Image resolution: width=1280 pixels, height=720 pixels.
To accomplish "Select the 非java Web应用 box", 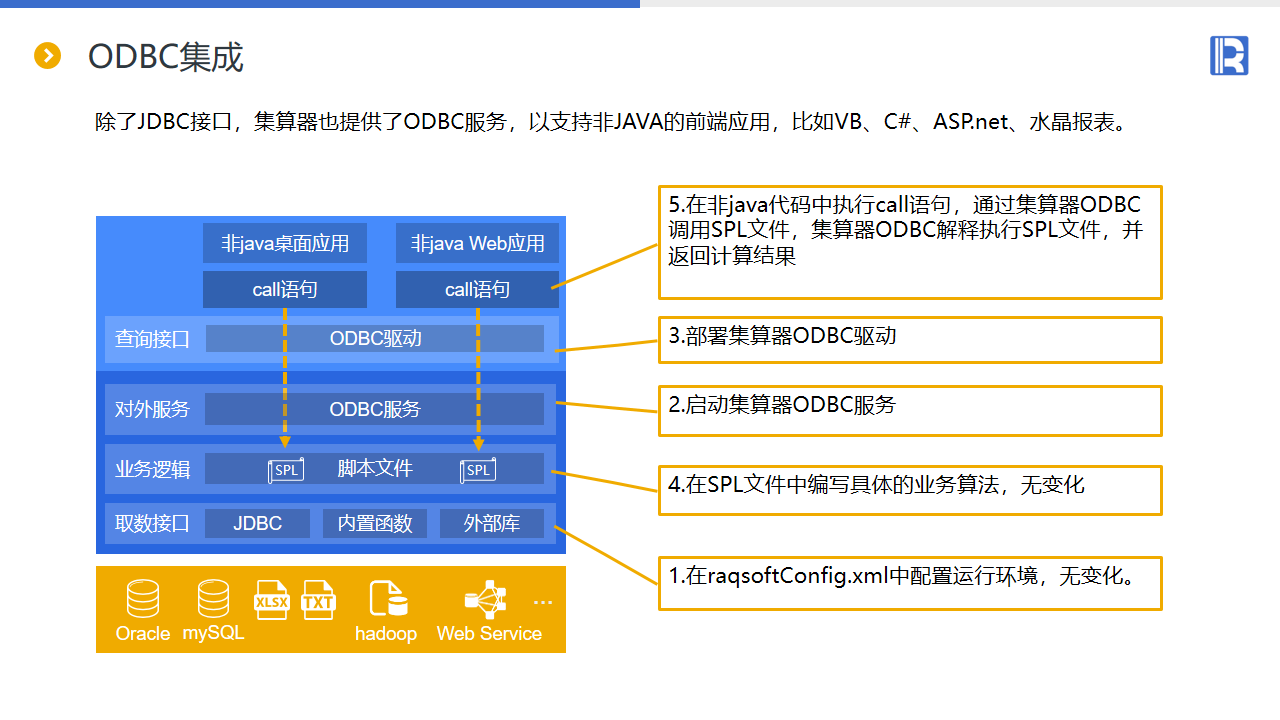I will point(478,243).
